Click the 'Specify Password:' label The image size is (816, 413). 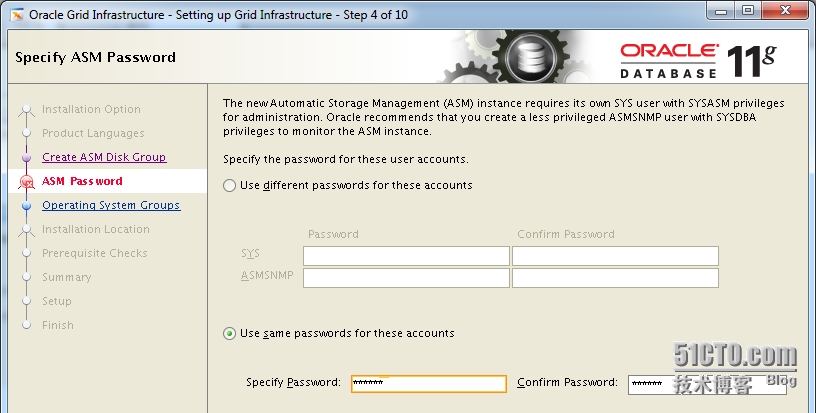tap(294, 382)
